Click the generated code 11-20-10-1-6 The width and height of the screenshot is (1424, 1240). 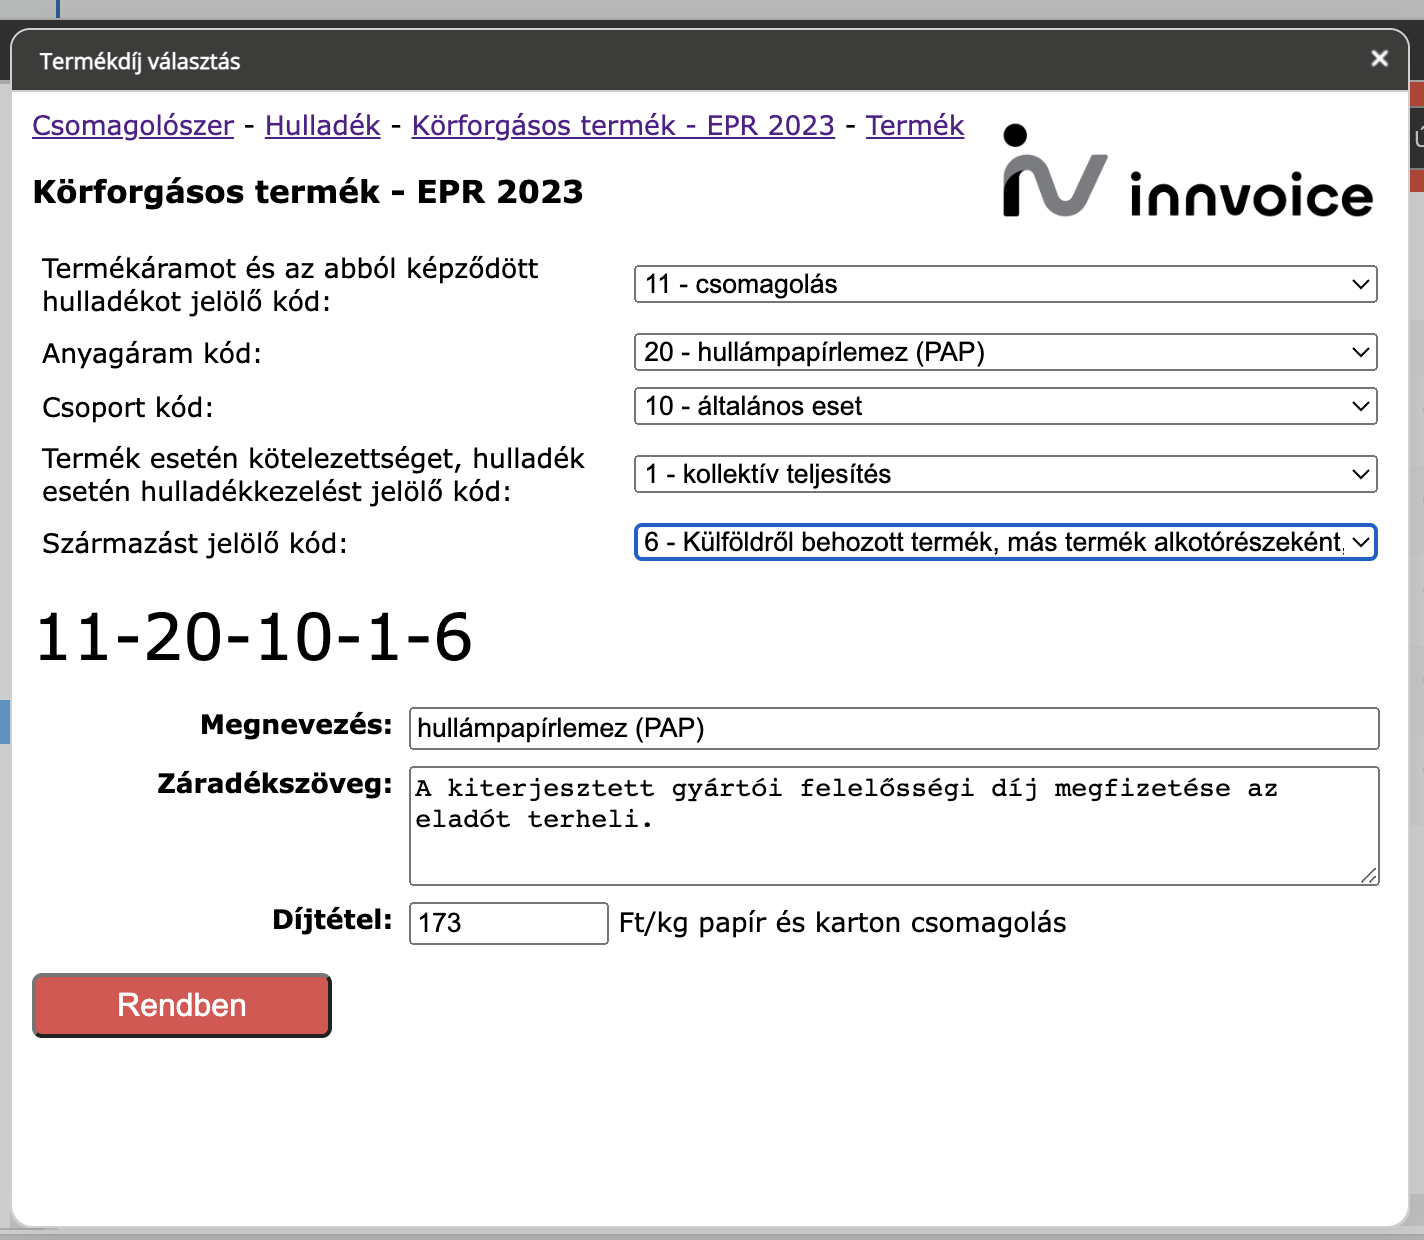click(x=254, y=637)
